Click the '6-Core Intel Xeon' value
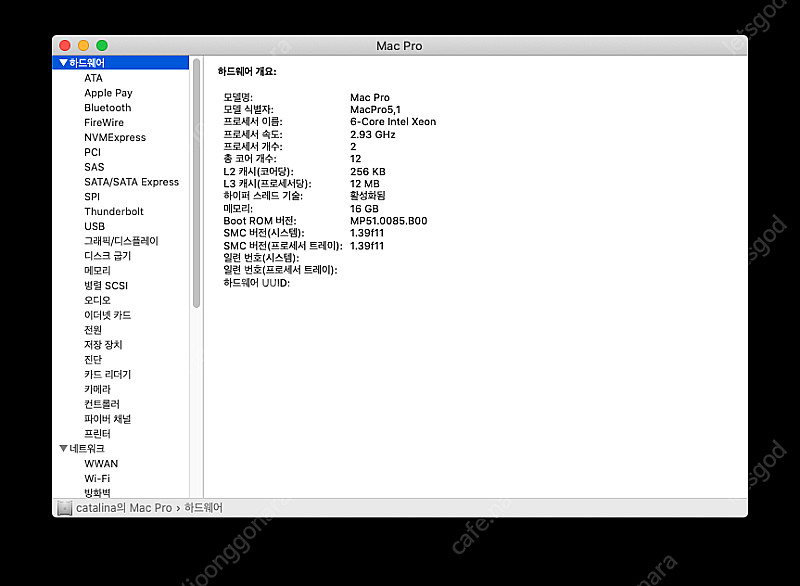 click(x=393, y=122)
